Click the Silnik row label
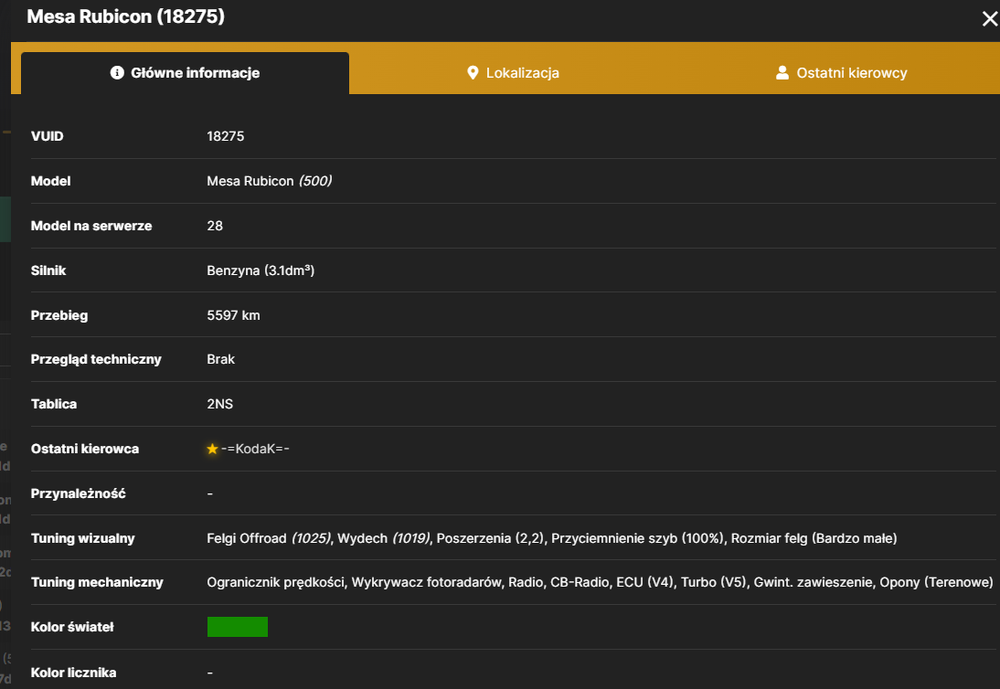 tap(48, 270)
